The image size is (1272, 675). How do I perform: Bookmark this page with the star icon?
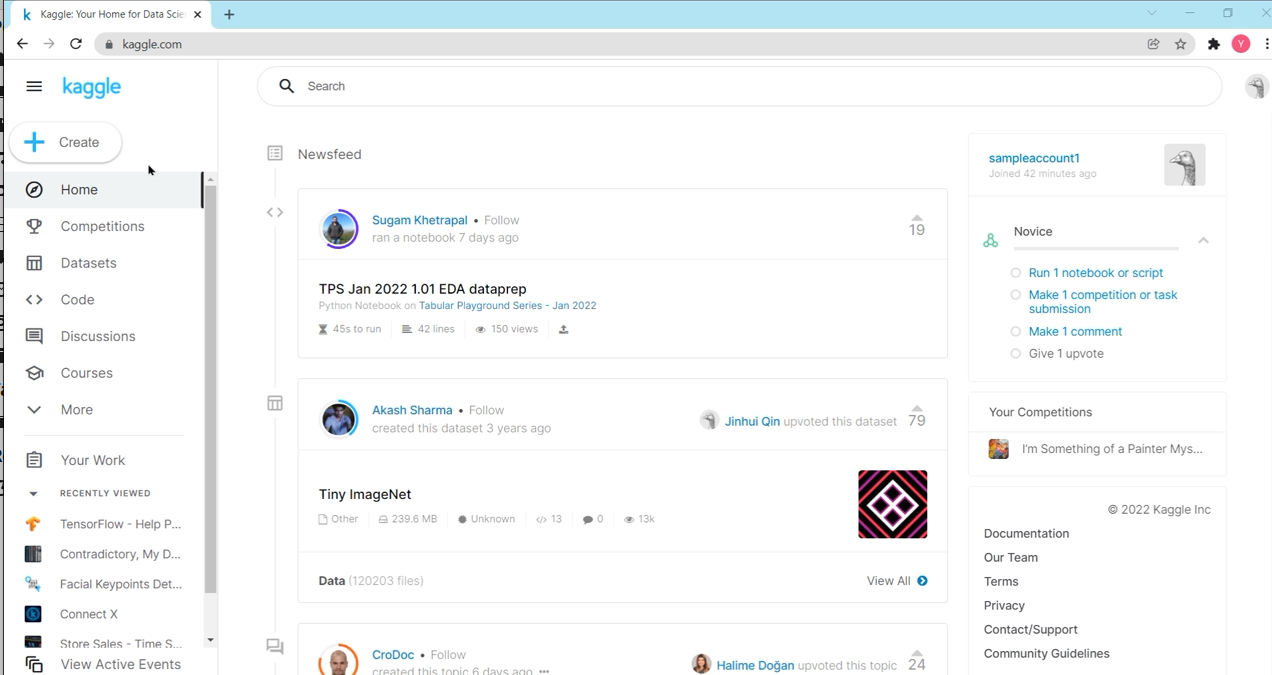[x=1181, y=44]
